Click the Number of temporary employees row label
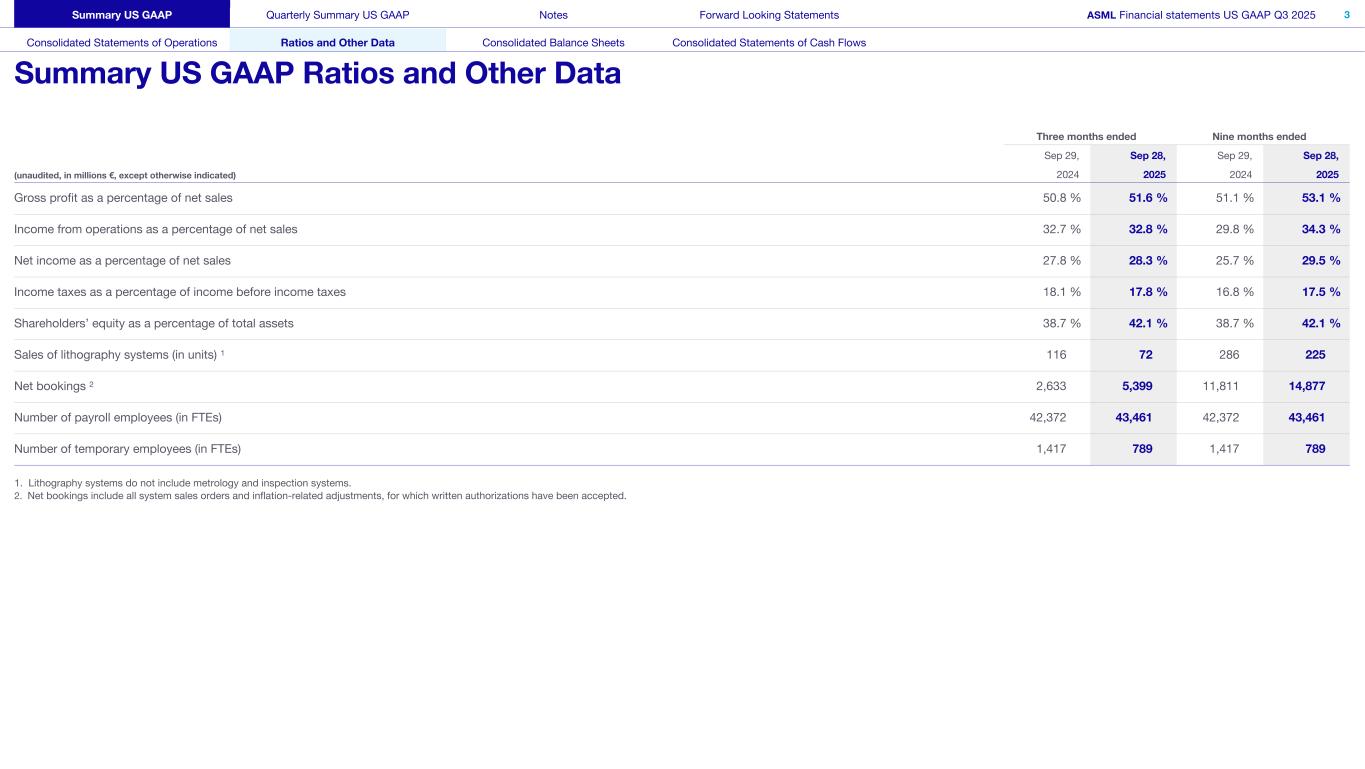The image size is (1365, 769). tap(128, 449)
